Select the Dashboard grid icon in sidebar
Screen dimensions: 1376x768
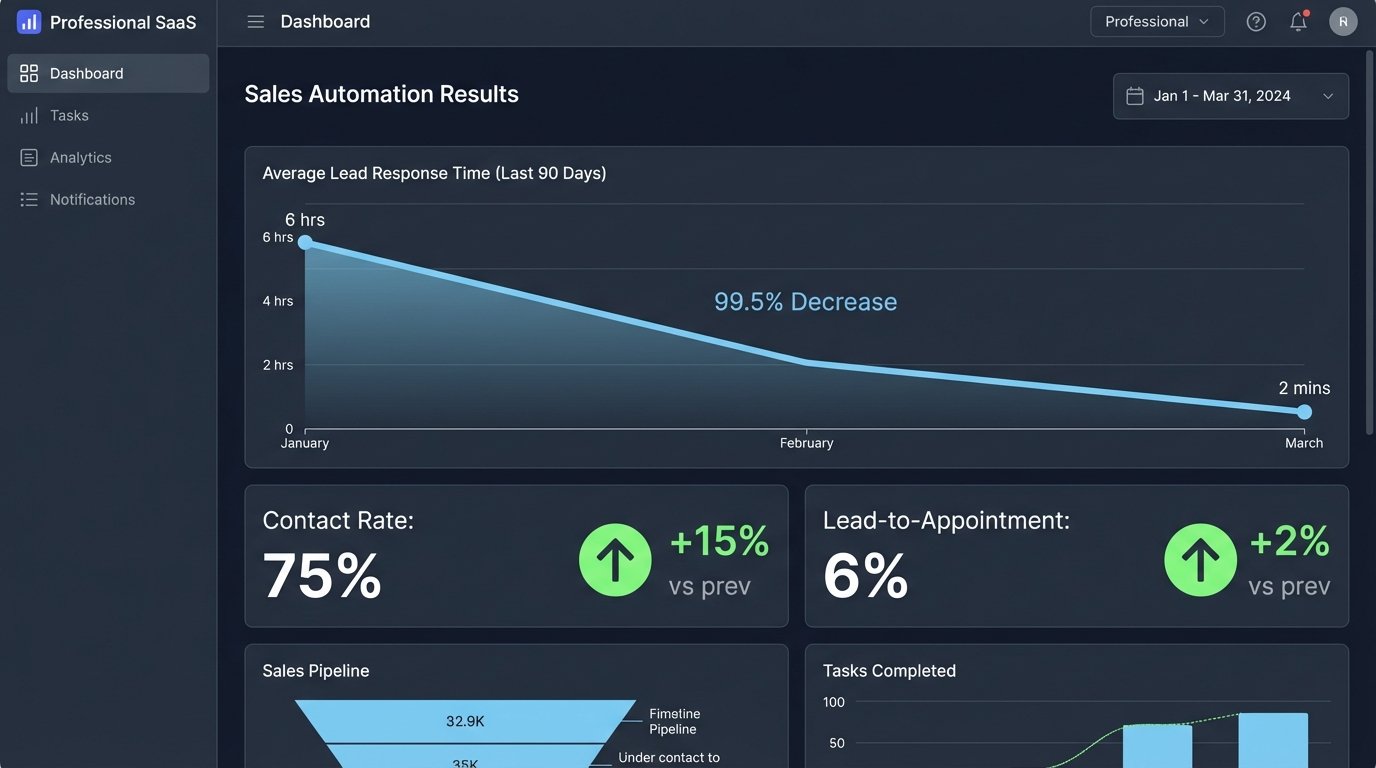[x=28, y=72]
